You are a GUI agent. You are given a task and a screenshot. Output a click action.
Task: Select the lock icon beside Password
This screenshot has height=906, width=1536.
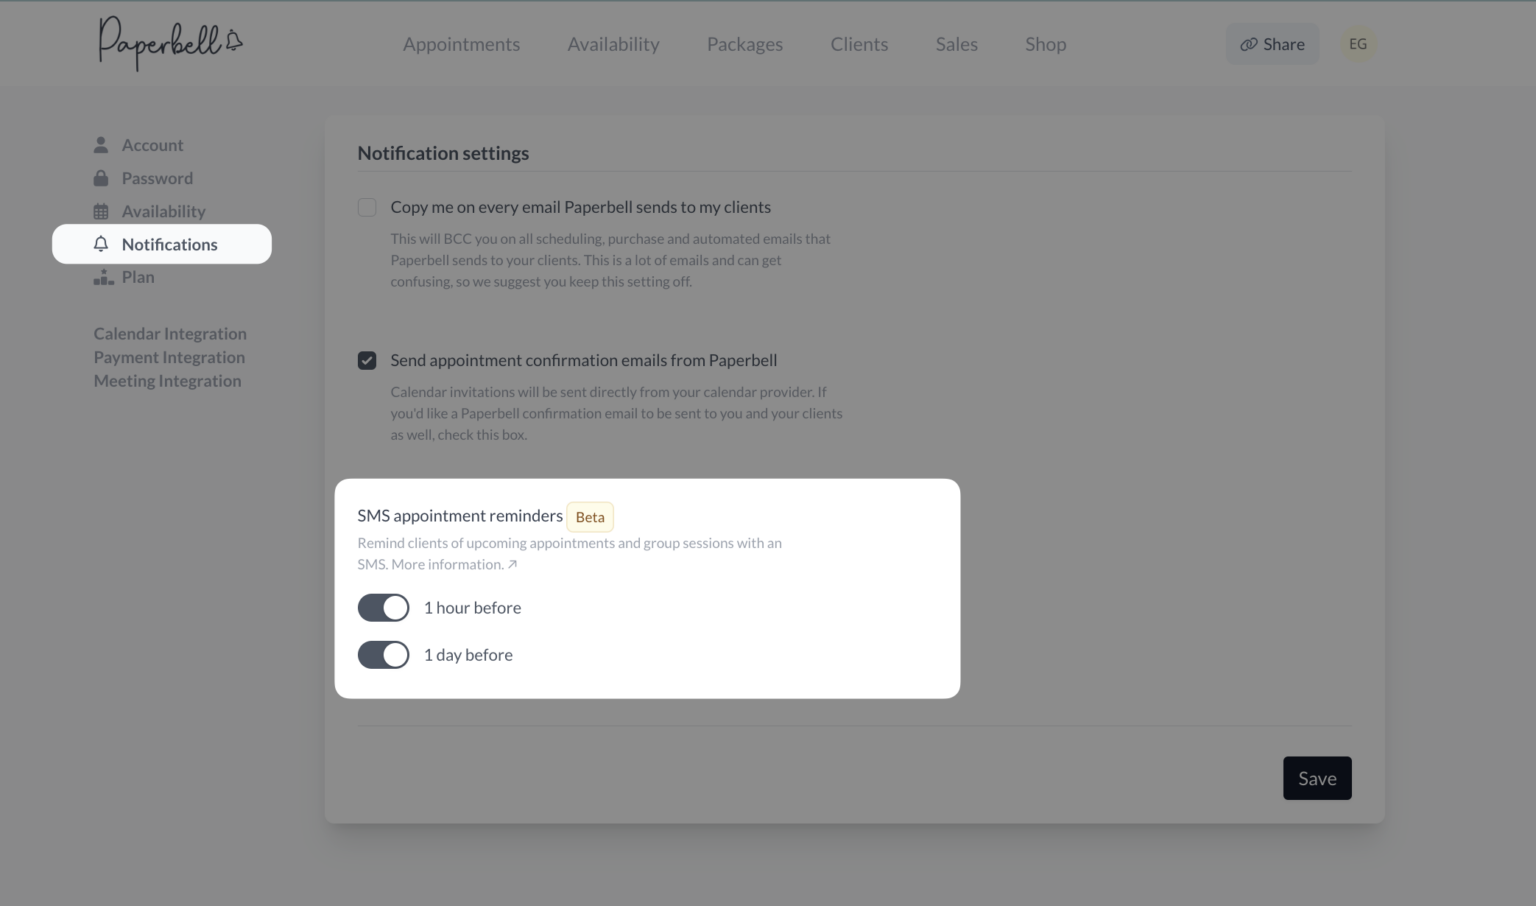(100, 177)
